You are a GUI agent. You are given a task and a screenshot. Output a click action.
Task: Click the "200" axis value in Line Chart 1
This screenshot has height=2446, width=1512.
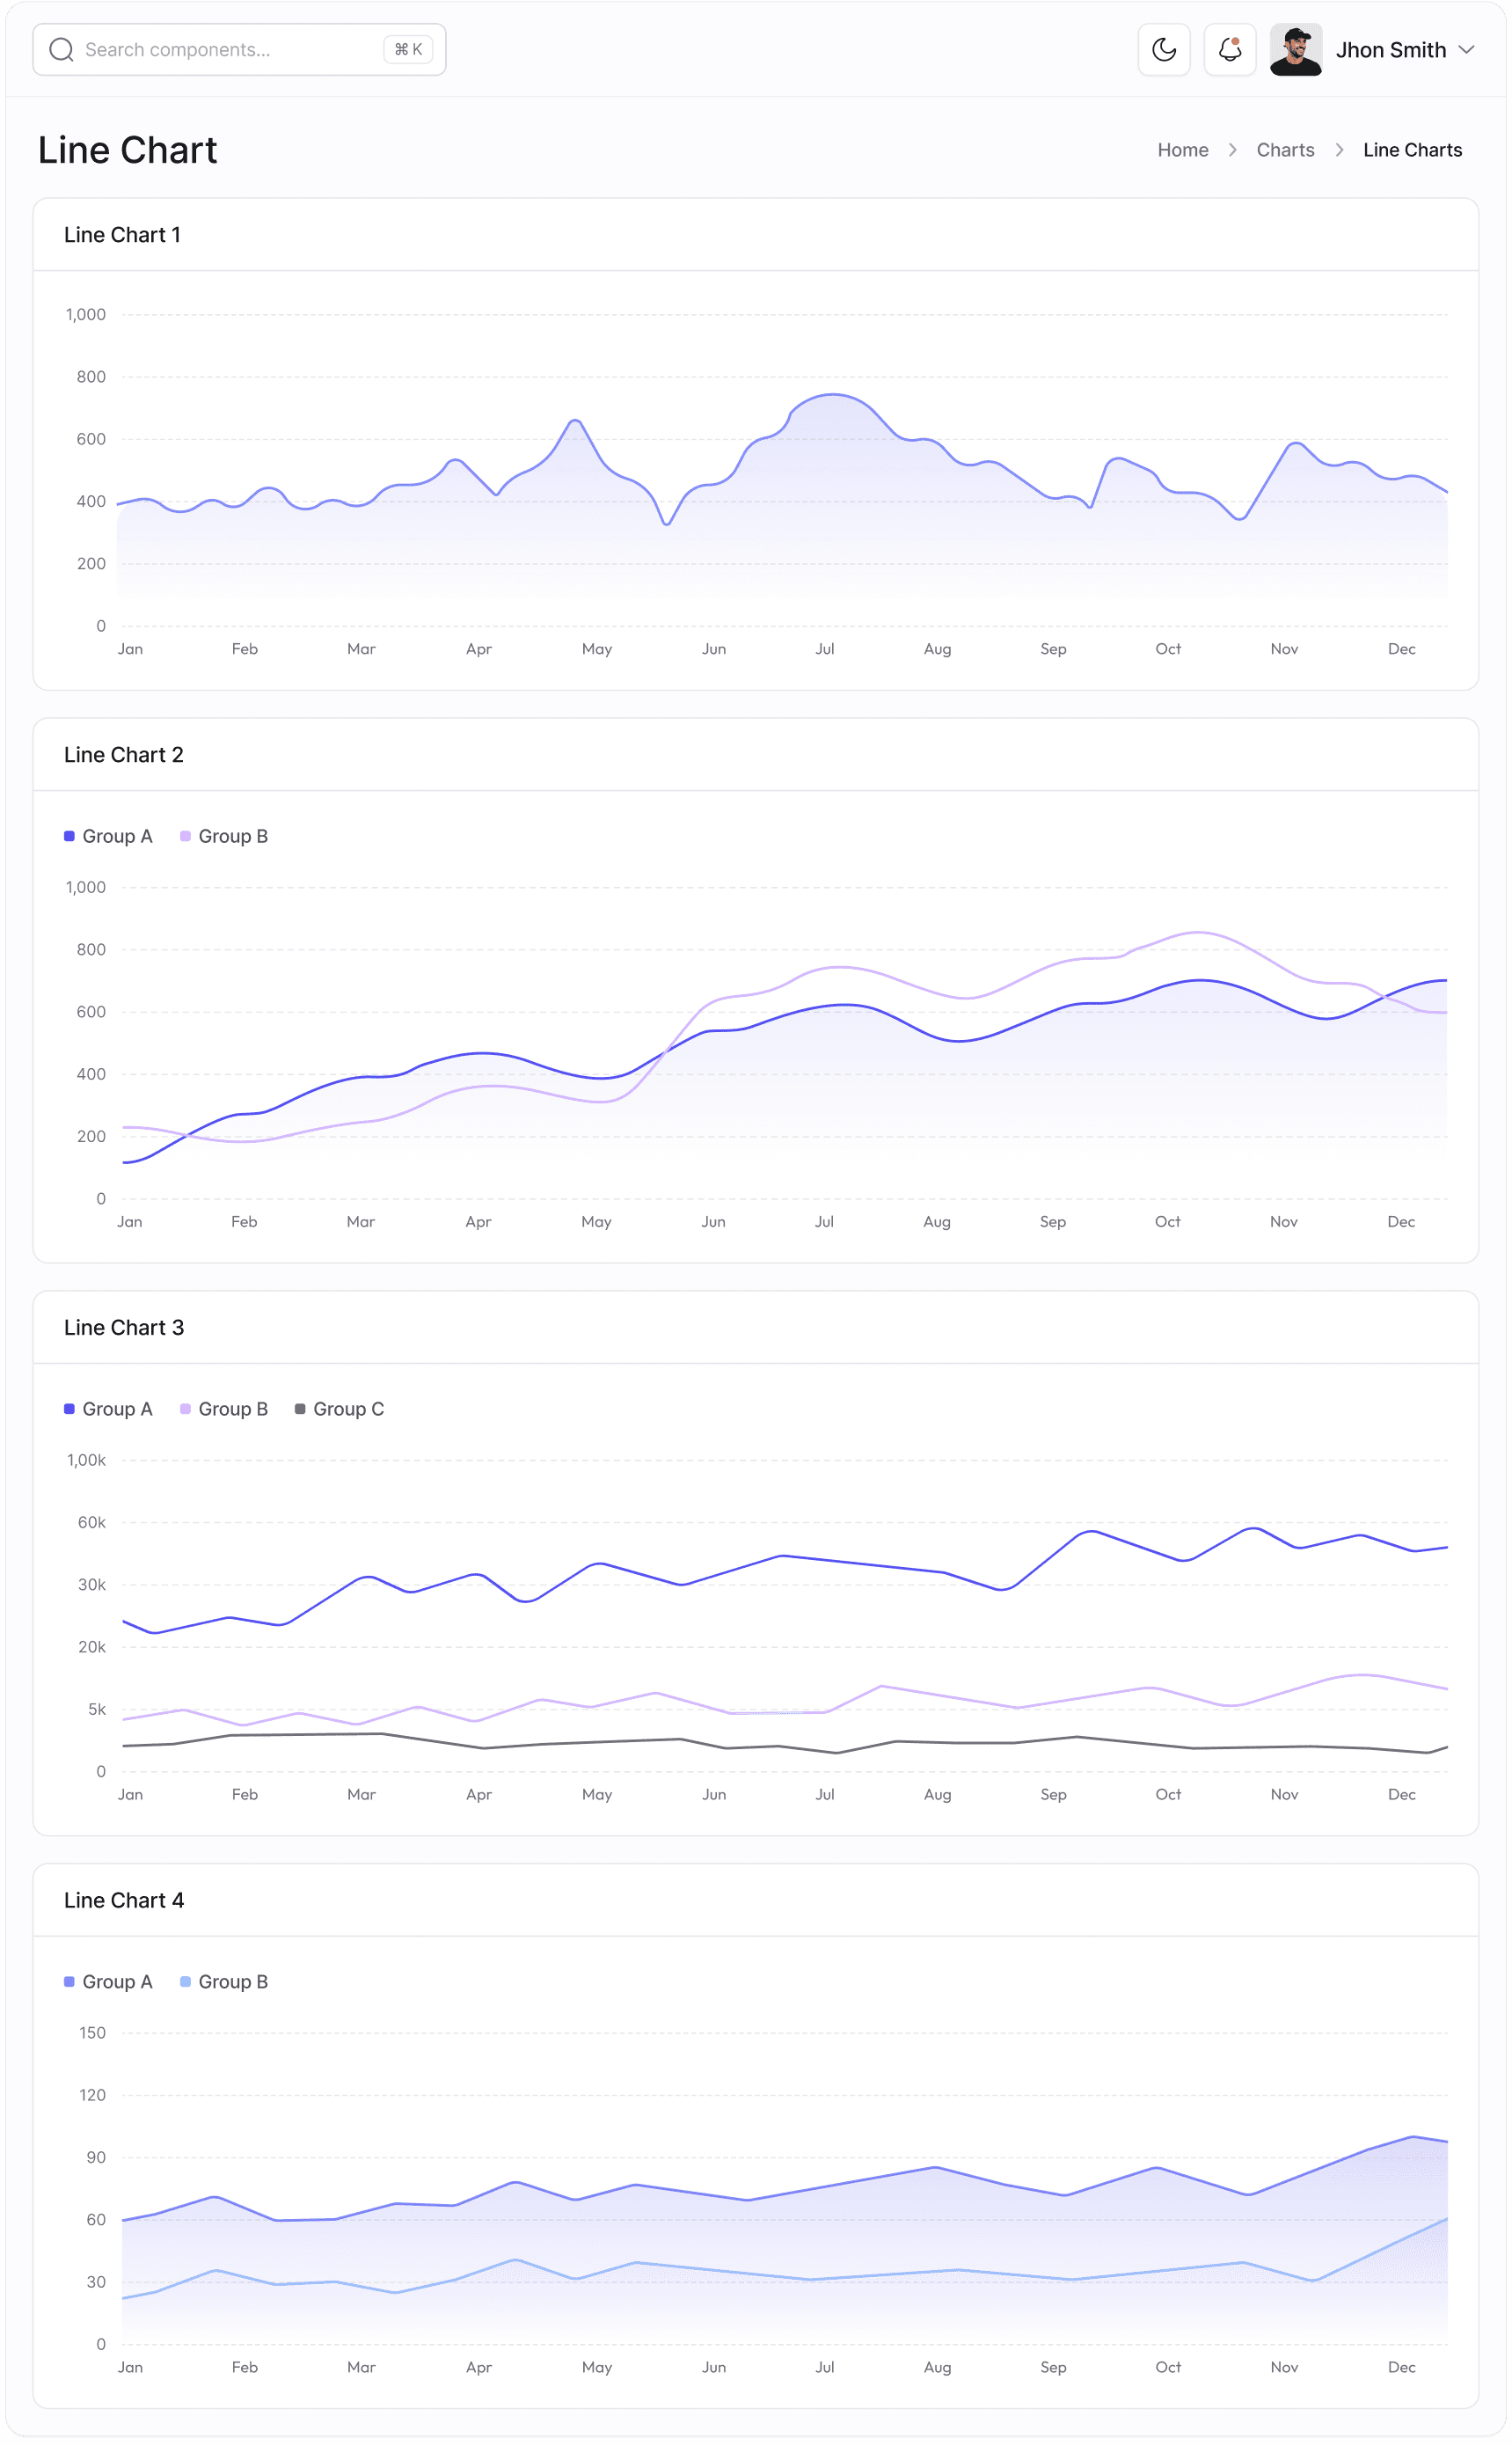91,564
